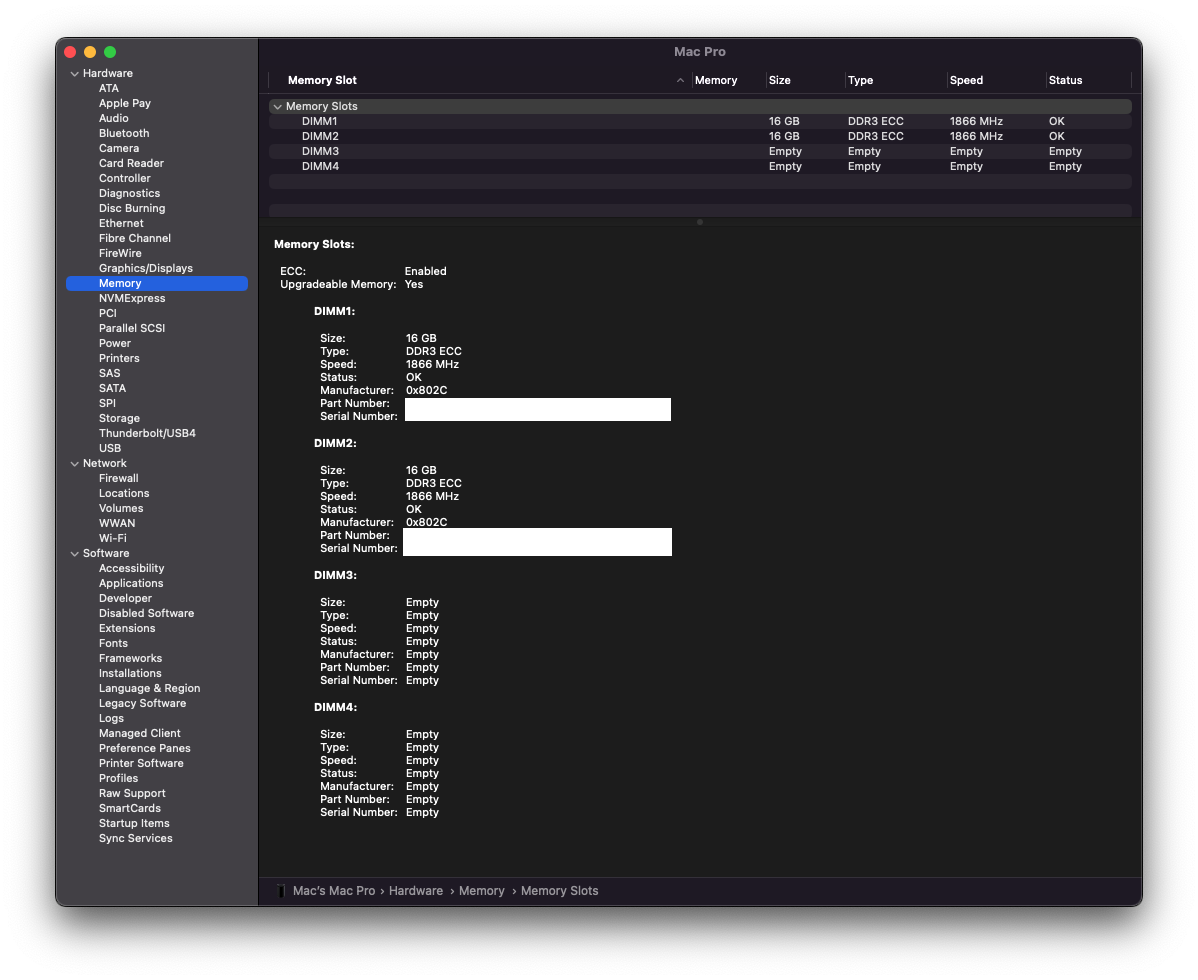Select Sync Services in sidebar
1198x980 pixels.
click(x=135, y=839)
